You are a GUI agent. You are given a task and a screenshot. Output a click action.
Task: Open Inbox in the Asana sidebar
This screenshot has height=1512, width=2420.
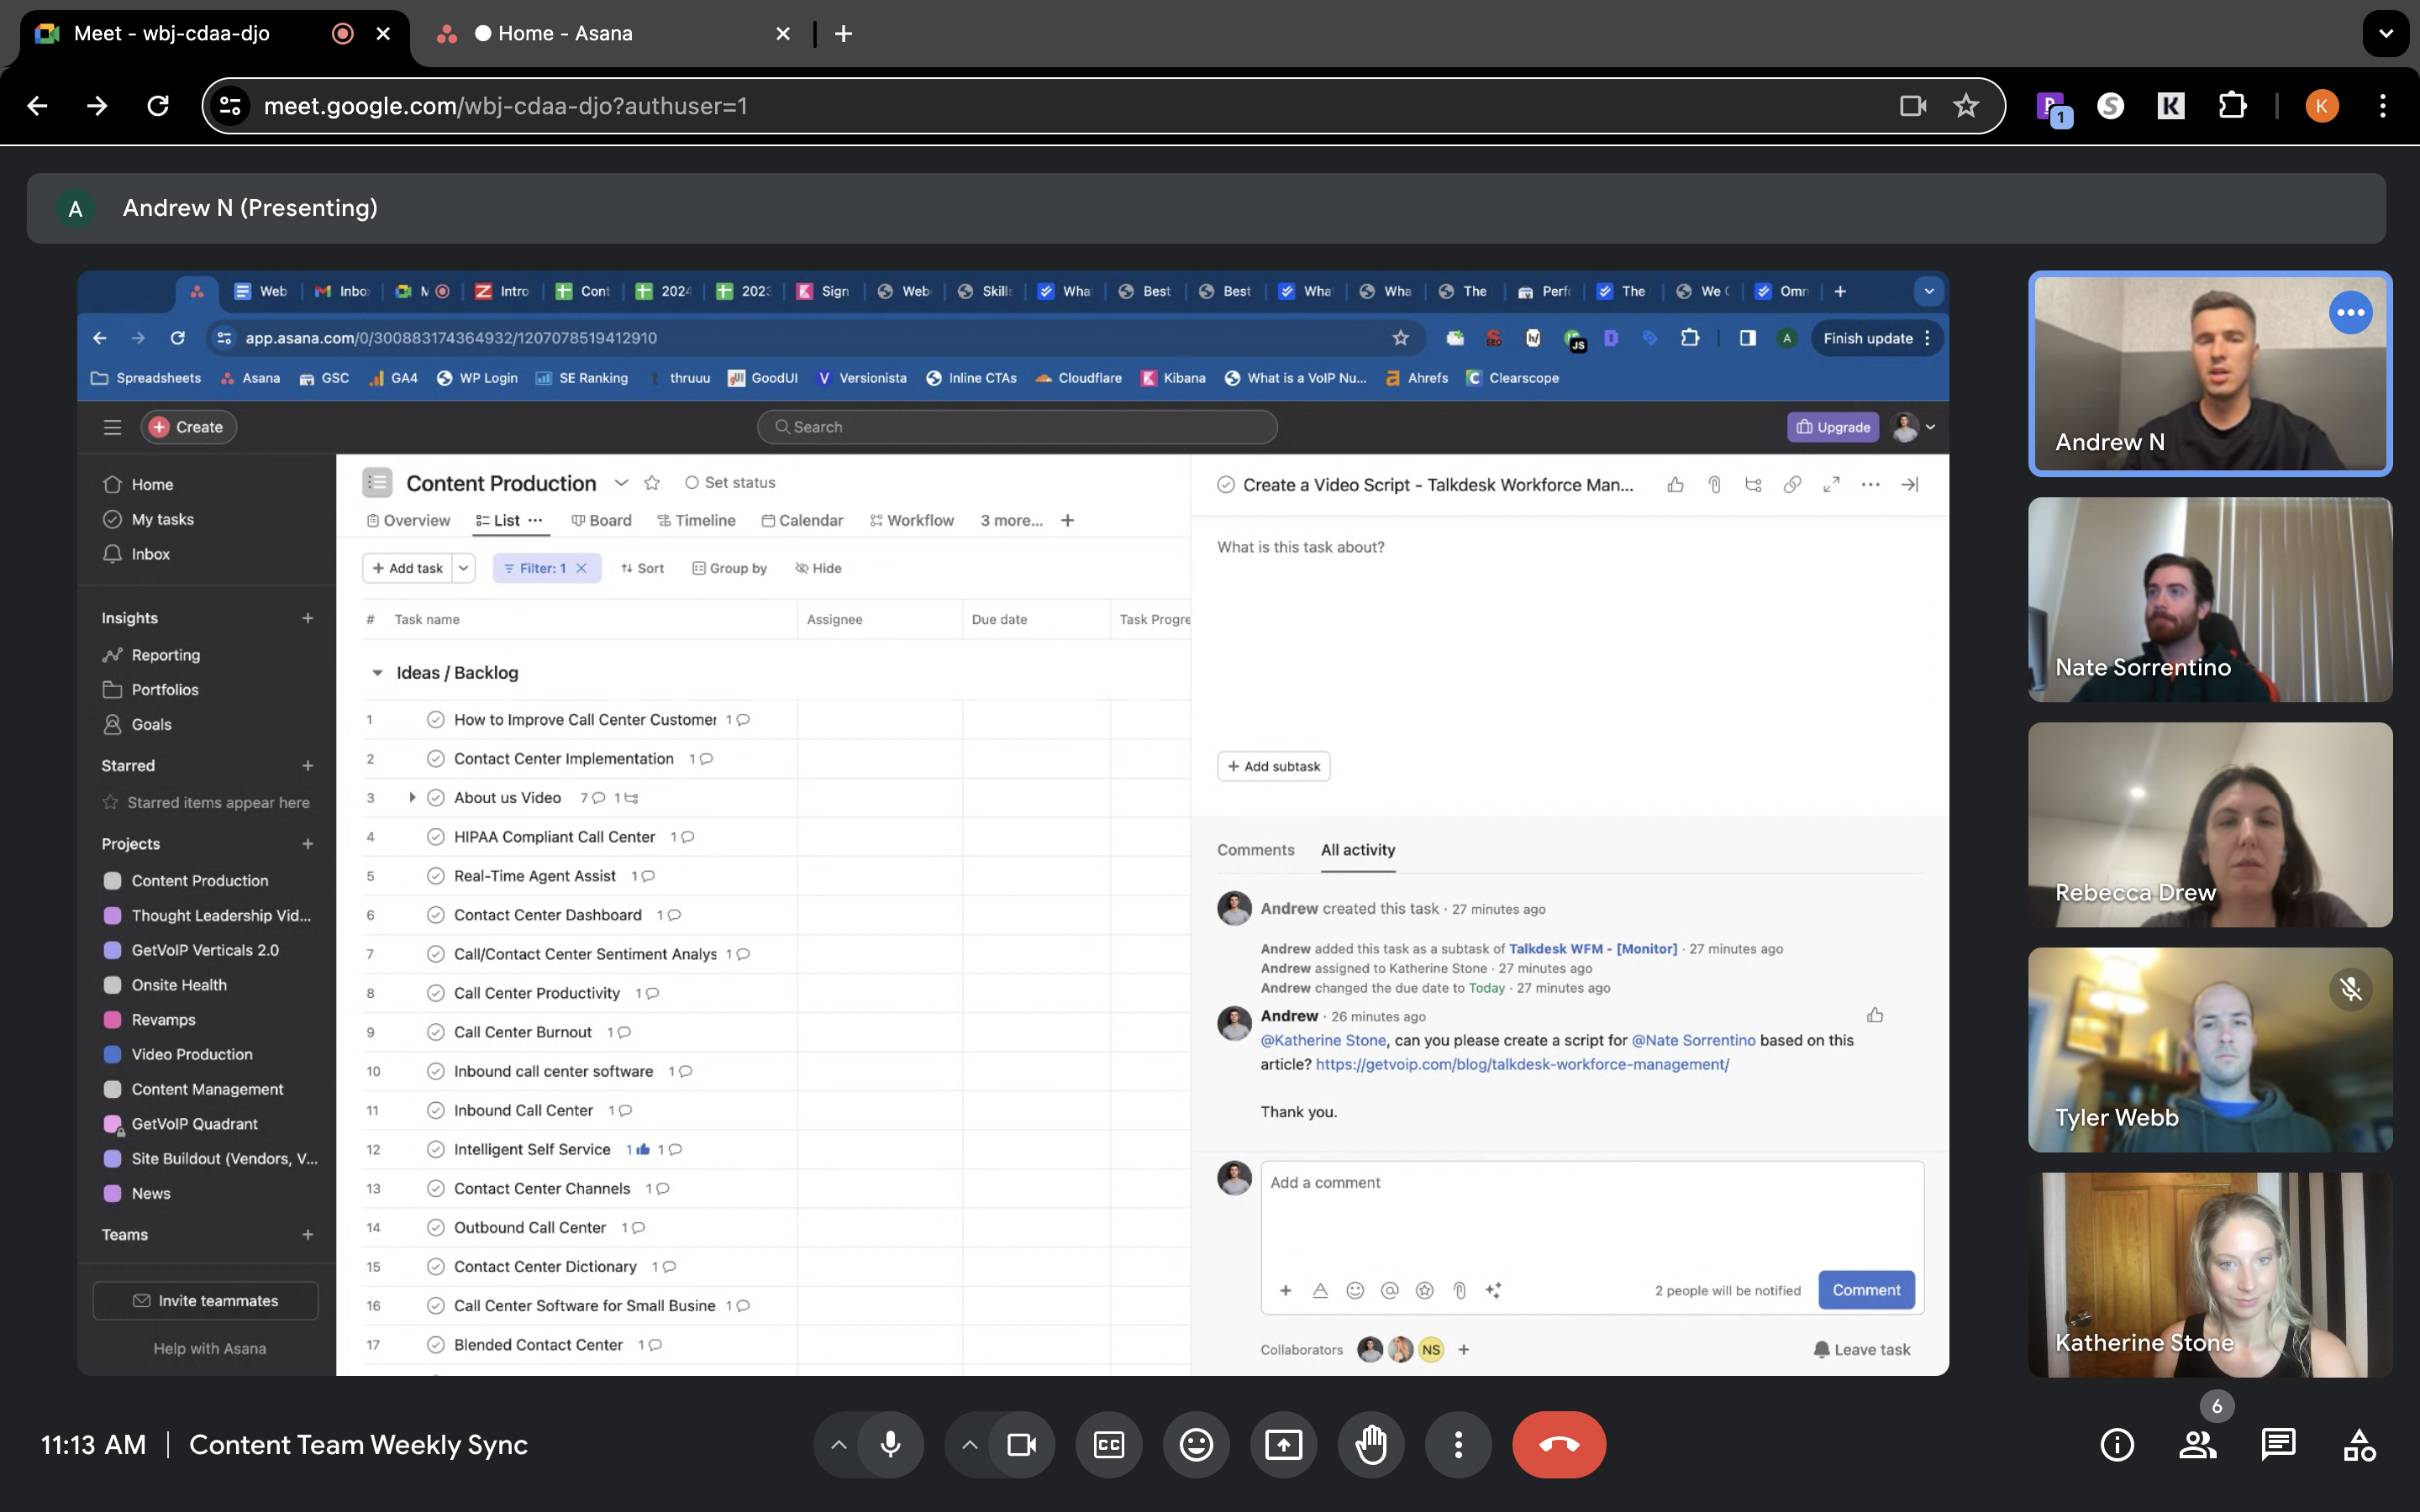pyautogui.click(x=150, y=554)
